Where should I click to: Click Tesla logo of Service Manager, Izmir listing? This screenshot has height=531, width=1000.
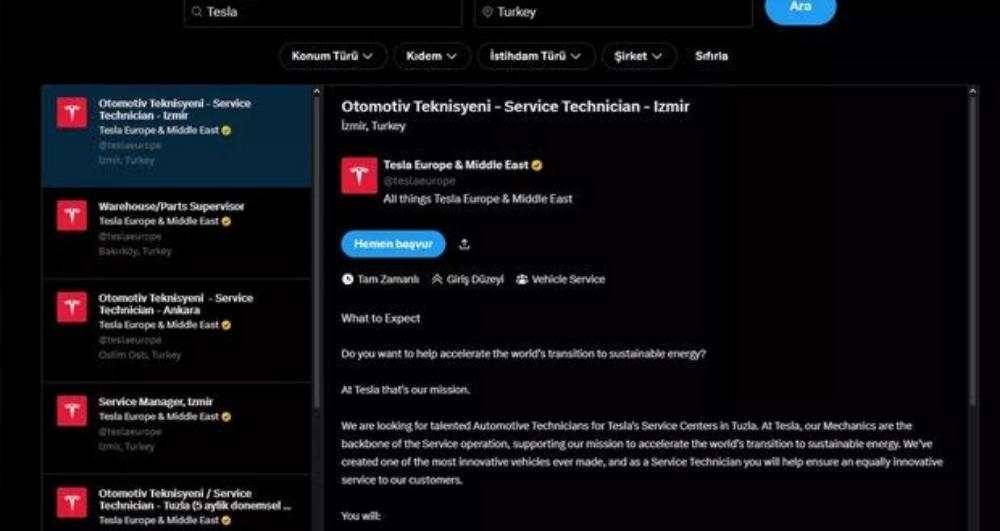click(x=71, y=411)
